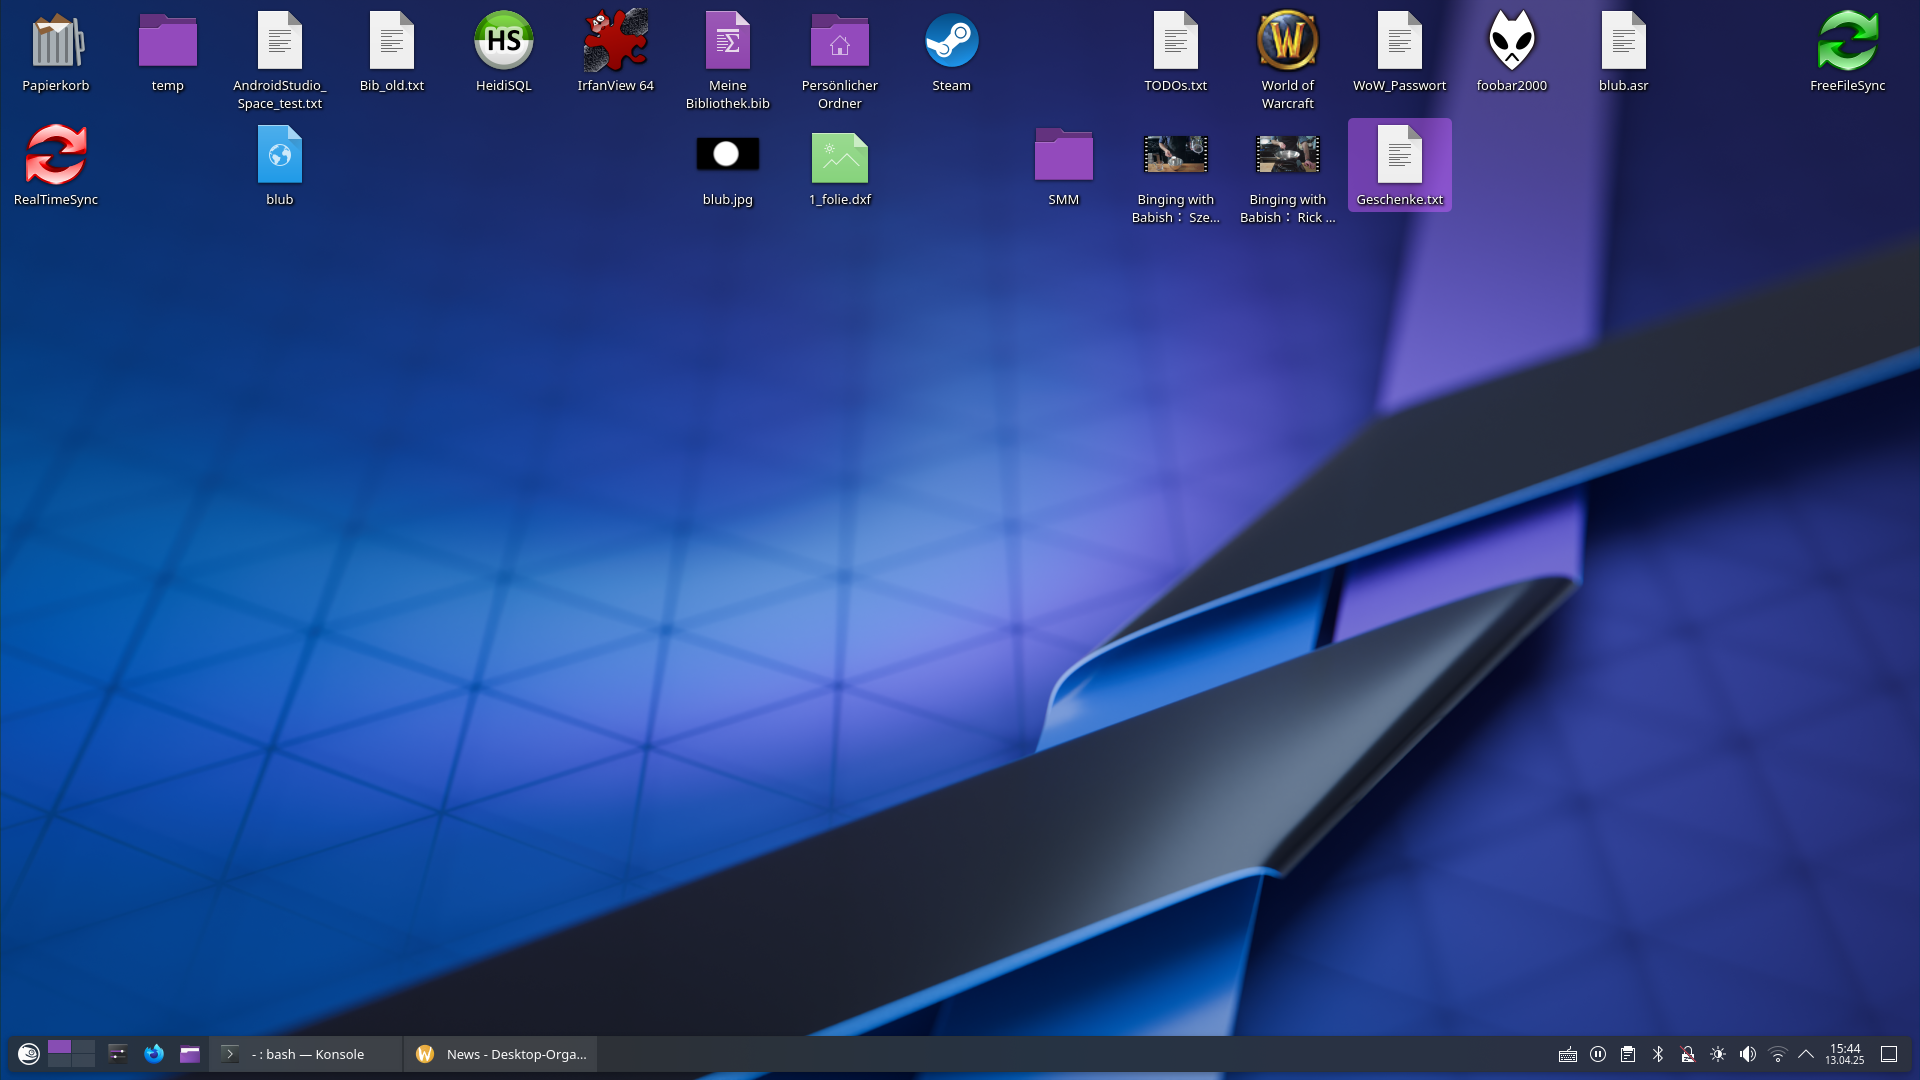The width and height of the screenshot is (1920, 1080).
Task: Open the clock calendar at 15:44
Action: tap(1845, 1054)
